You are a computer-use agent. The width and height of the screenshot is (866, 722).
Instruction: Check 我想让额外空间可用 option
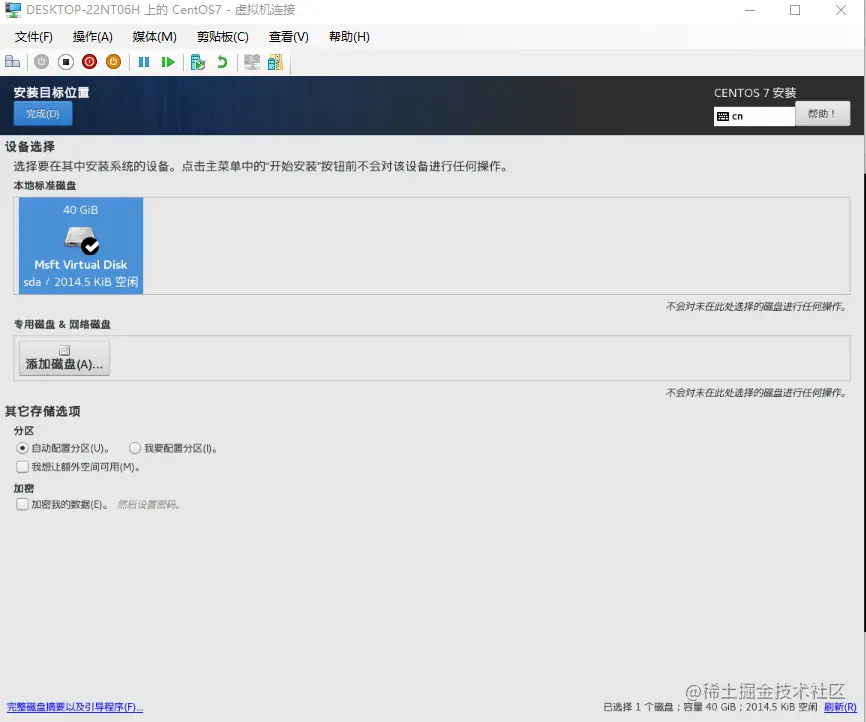point(22,466)
